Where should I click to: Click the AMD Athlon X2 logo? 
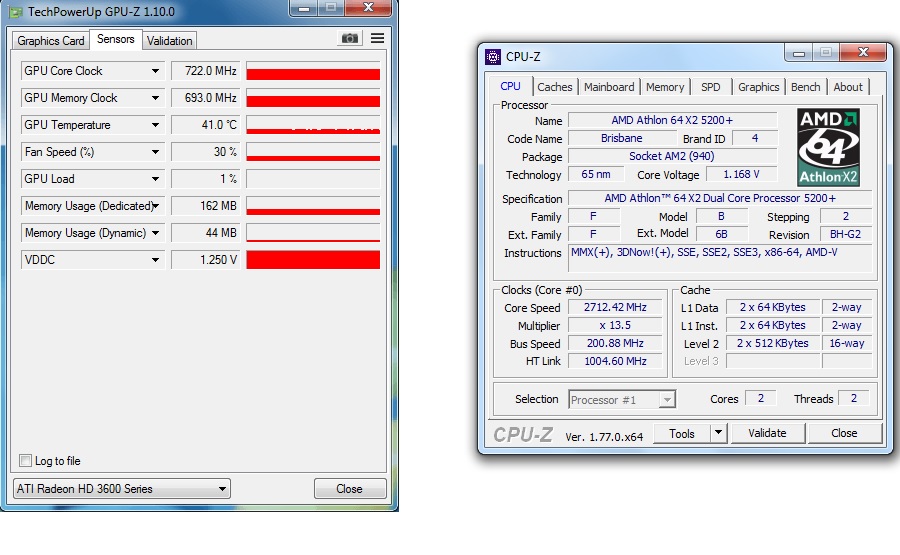coord(828,147)
